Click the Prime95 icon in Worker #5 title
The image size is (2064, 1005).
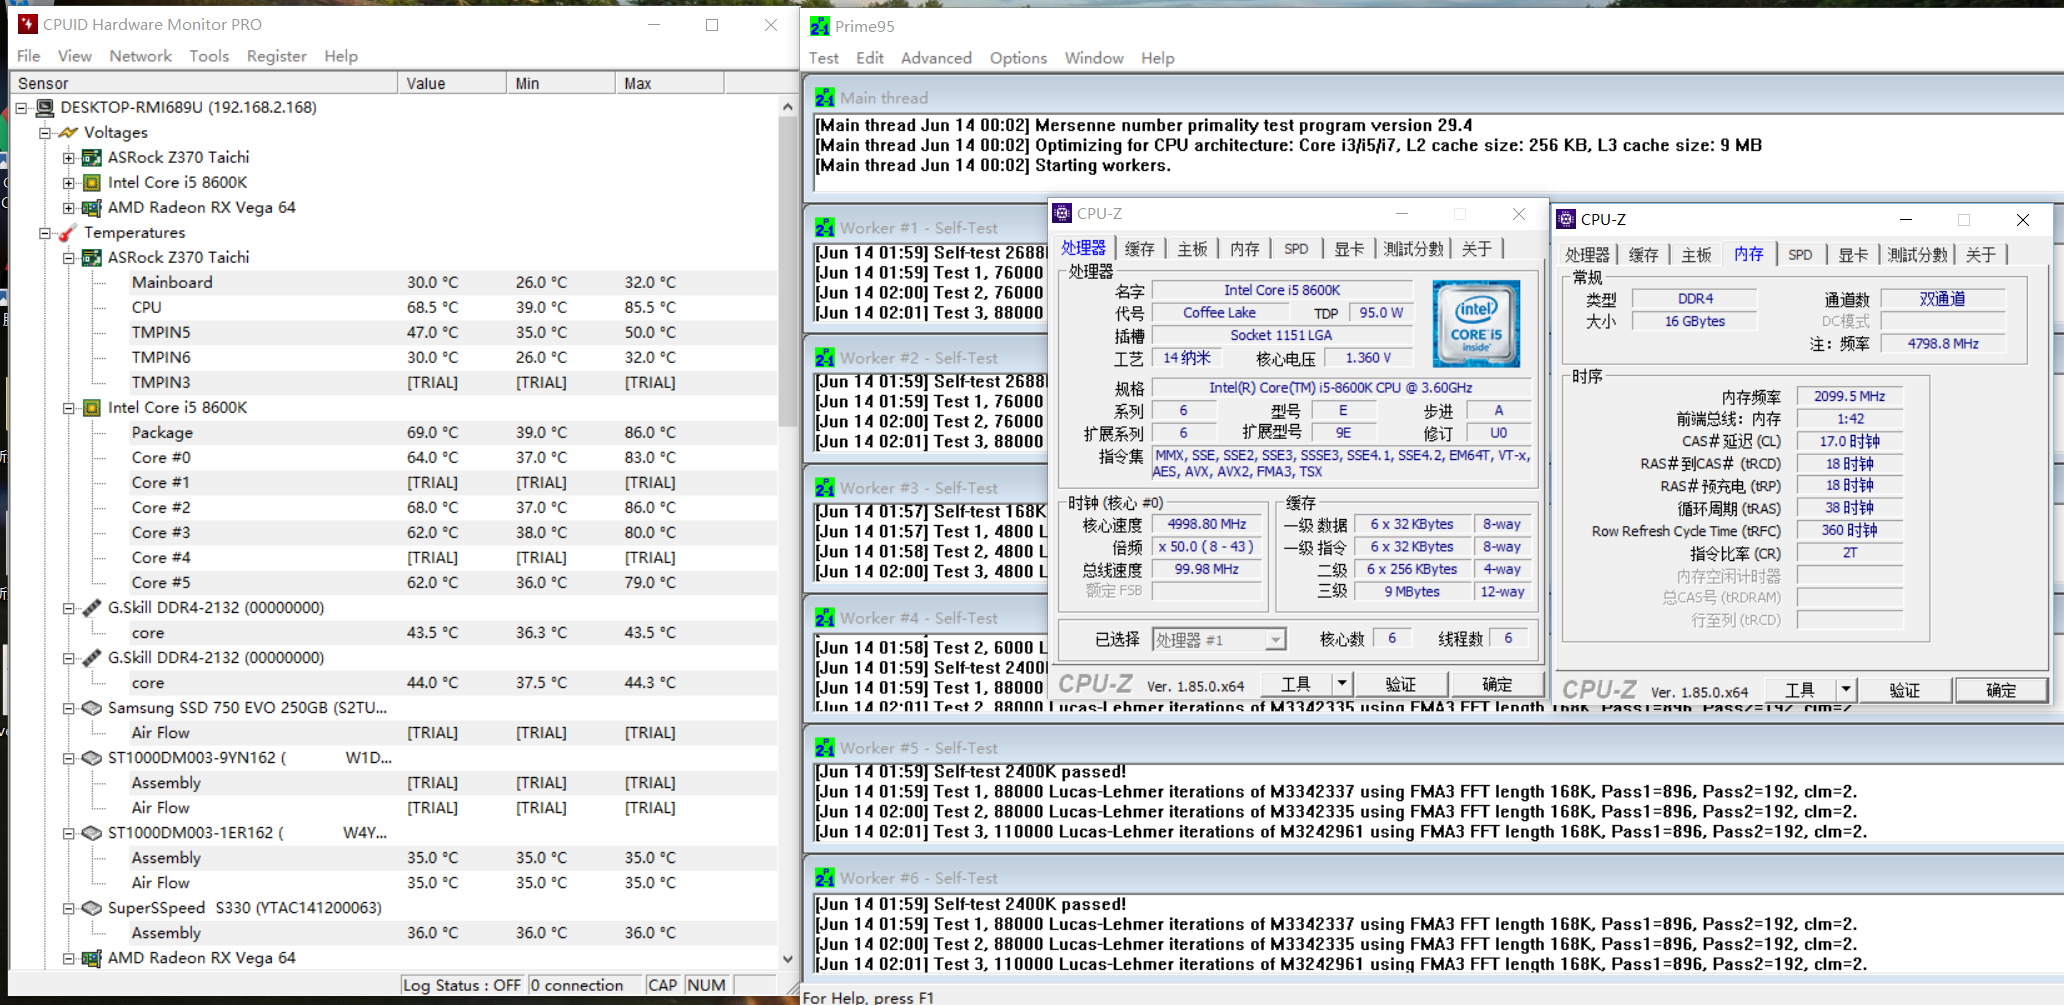[x=824, y=748]
